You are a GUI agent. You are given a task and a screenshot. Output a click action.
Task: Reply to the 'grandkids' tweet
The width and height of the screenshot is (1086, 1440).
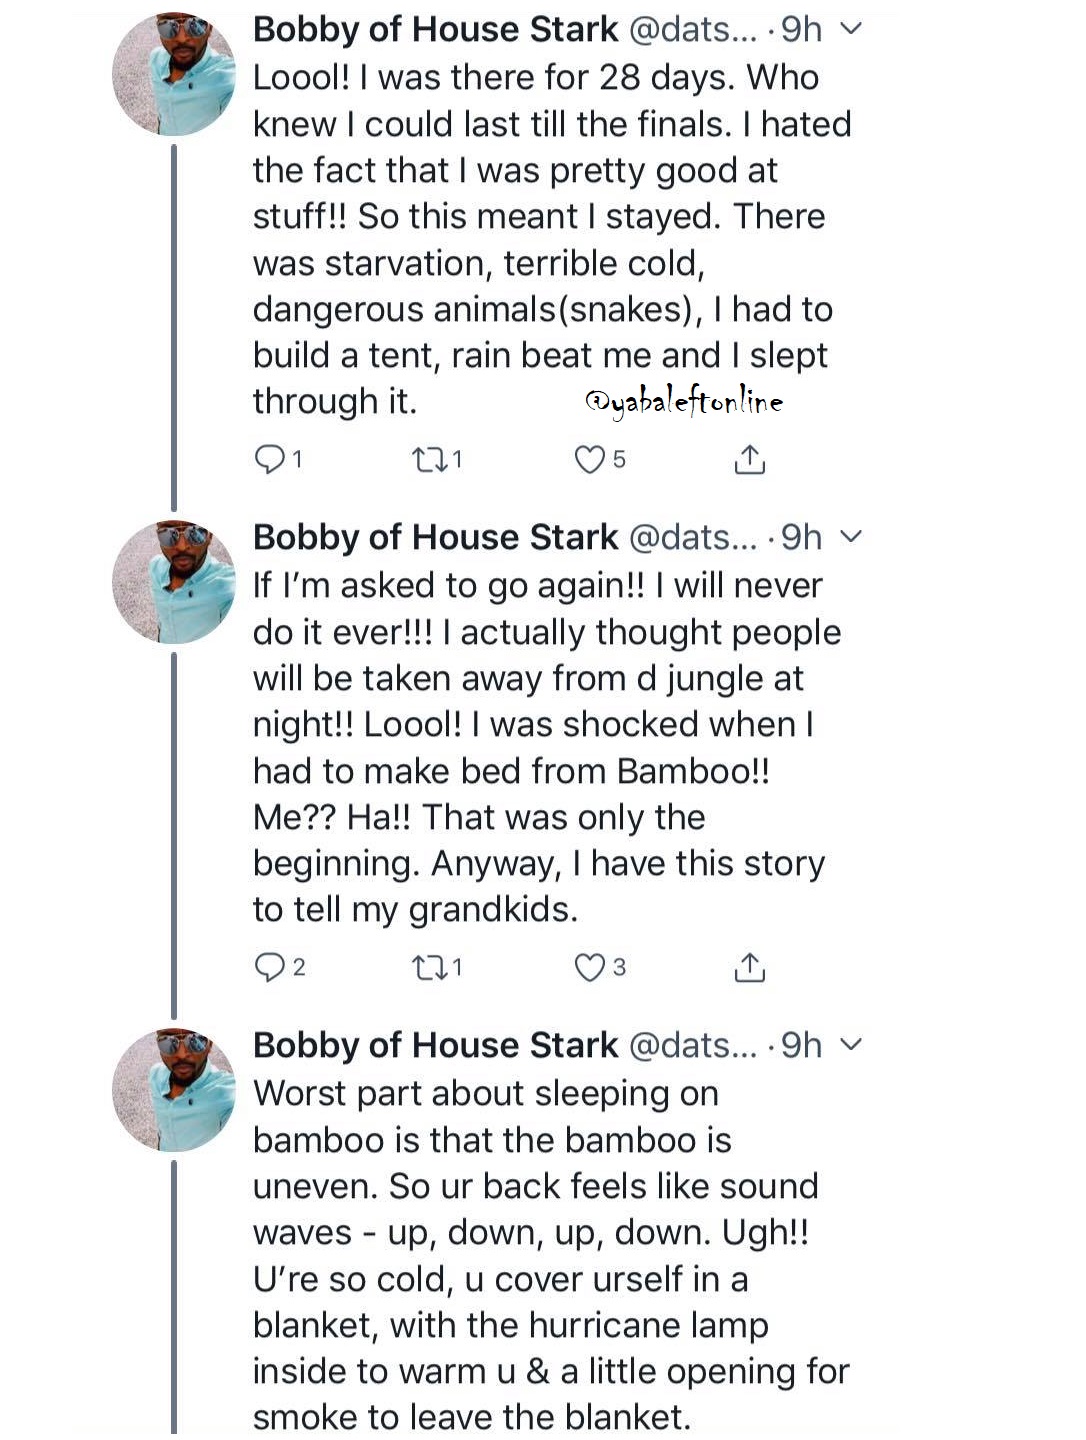271,967
